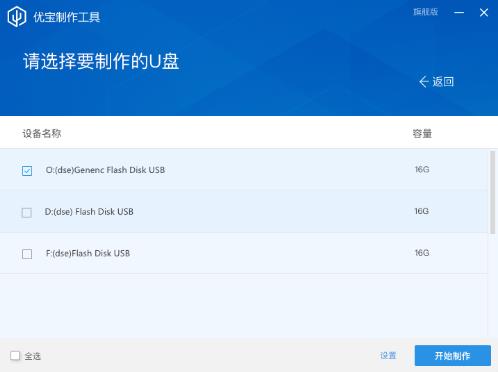The image size is (498, 372).
Task: Click the 16G capacity of D: drive
Action: pyautogui.click(x=422, y=211)
